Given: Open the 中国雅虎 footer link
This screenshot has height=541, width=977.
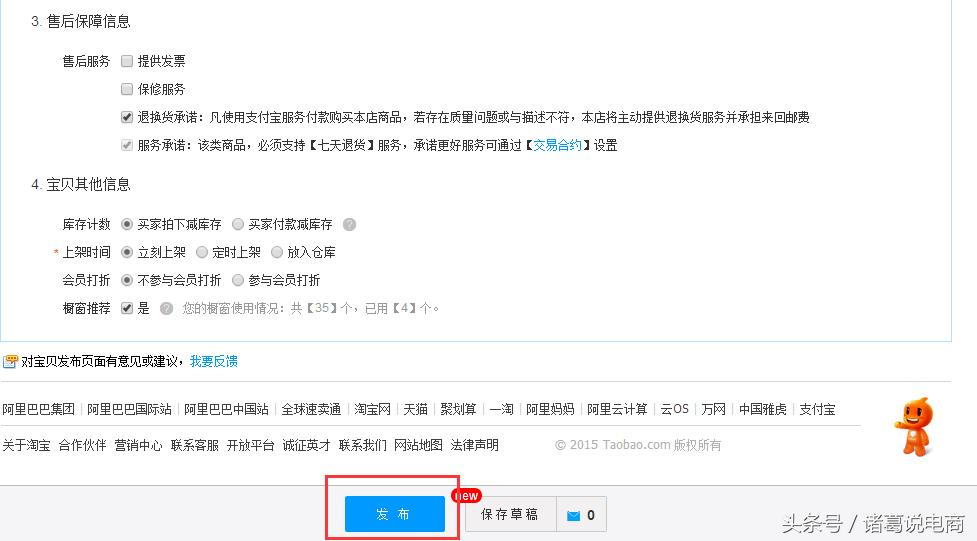Looking at the screenshot, I should click(763, 409).
